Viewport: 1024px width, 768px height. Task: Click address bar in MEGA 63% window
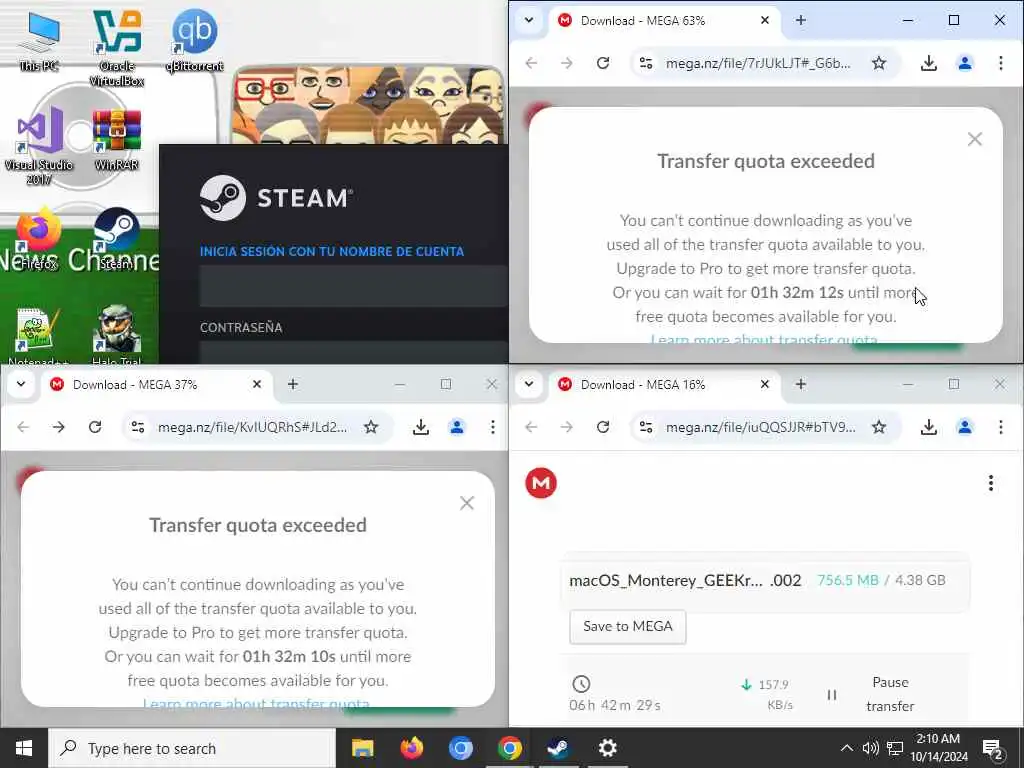point(758,63)
